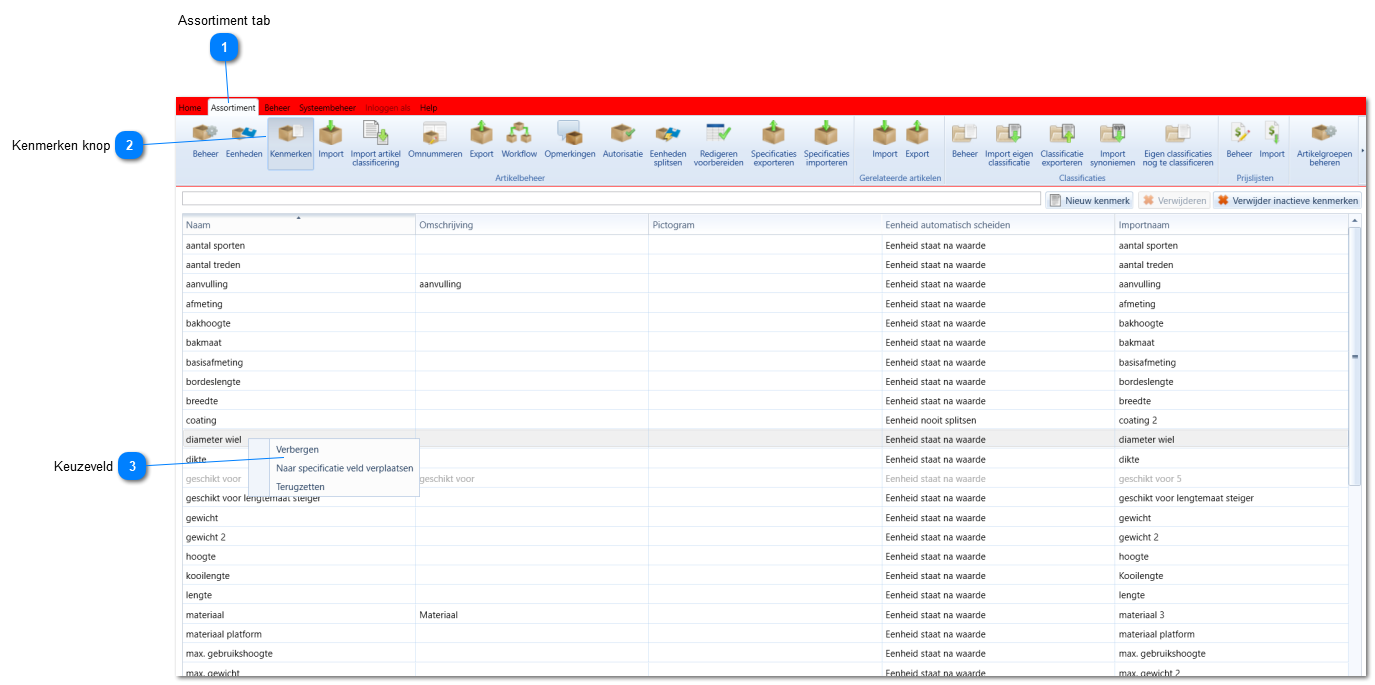This screenshot has height=685, width=1375.
Task: Click the table scrollbar up arrow
Action: coord(1355,220)
